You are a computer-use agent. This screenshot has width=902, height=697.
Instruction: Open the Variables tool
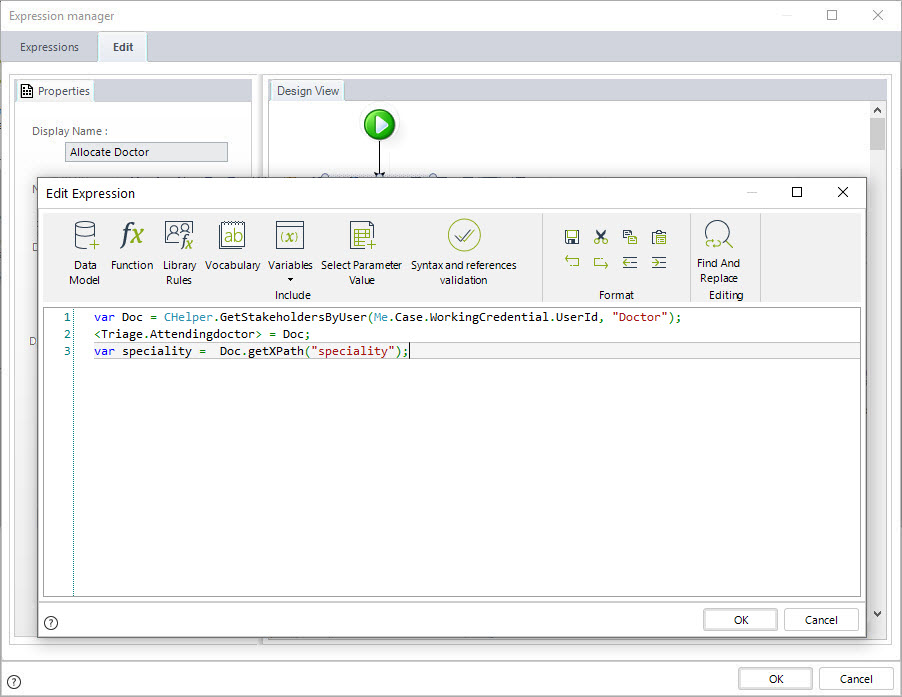point(290,246)
